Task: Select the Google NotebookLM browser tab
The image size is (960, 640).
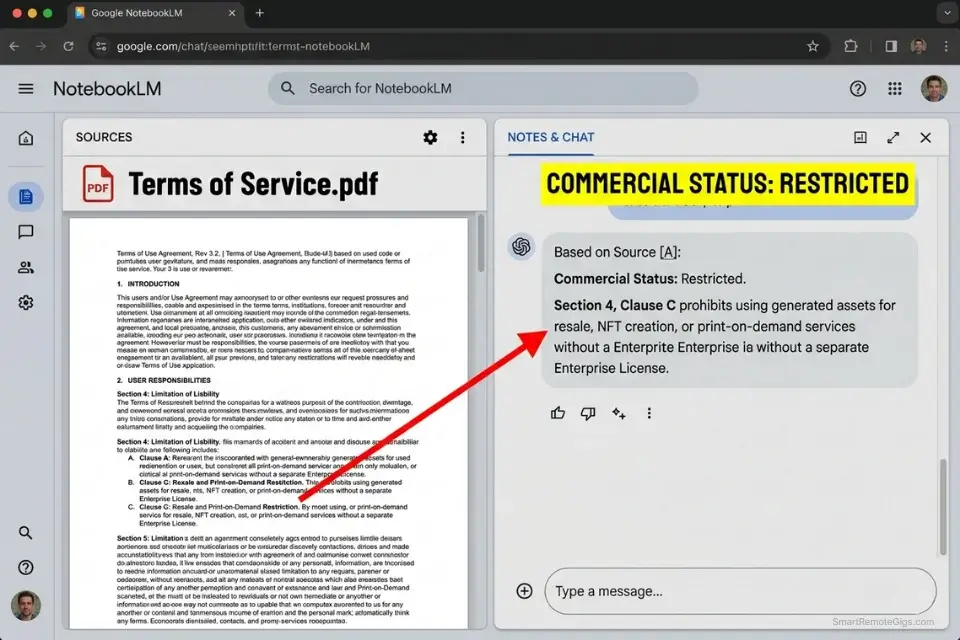Action: 154,13
